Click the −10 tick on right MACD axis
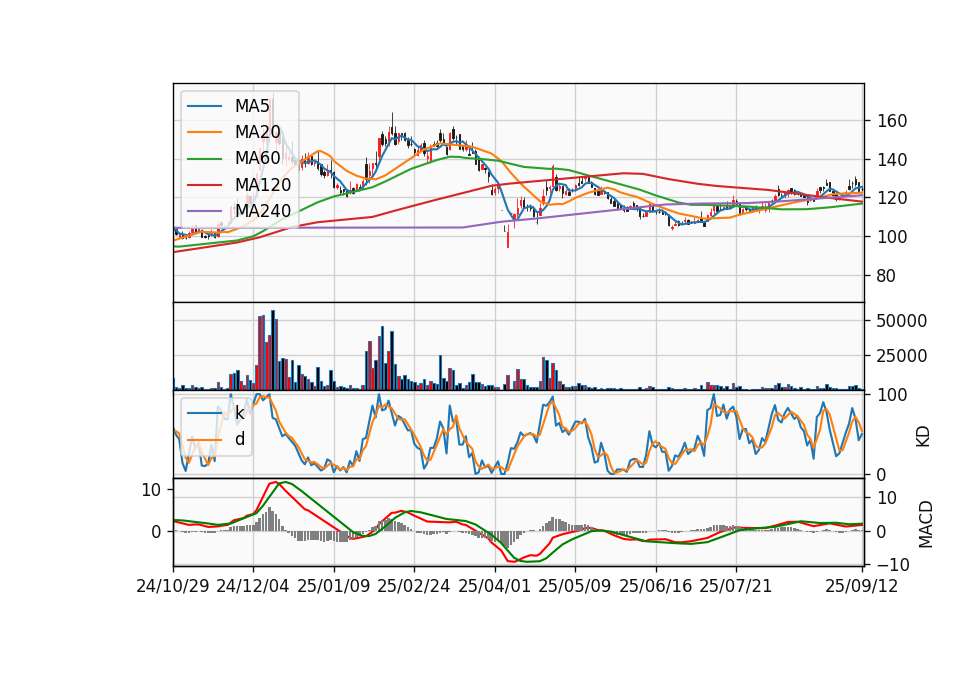This screenshot has height=690, width=960. point(891,564)
